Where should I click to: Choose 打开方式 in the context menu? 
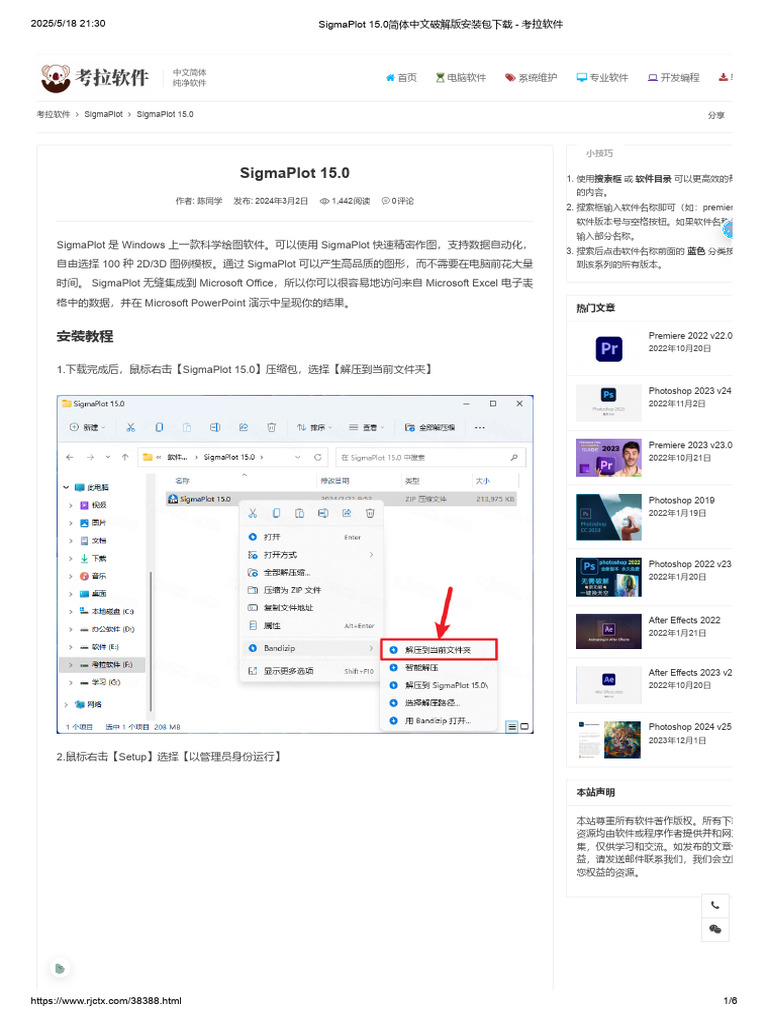click(310, 555)
